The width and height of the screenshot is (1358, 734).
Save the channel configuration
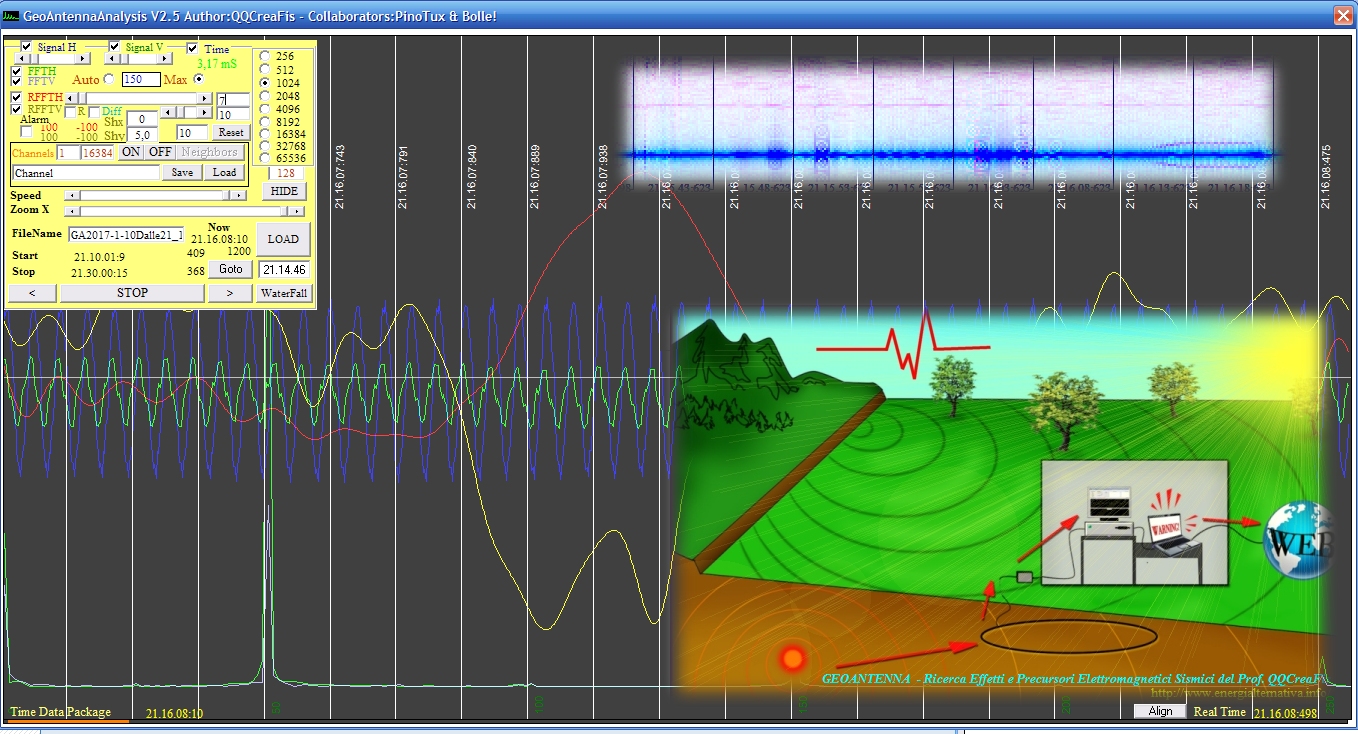[182, 172]
